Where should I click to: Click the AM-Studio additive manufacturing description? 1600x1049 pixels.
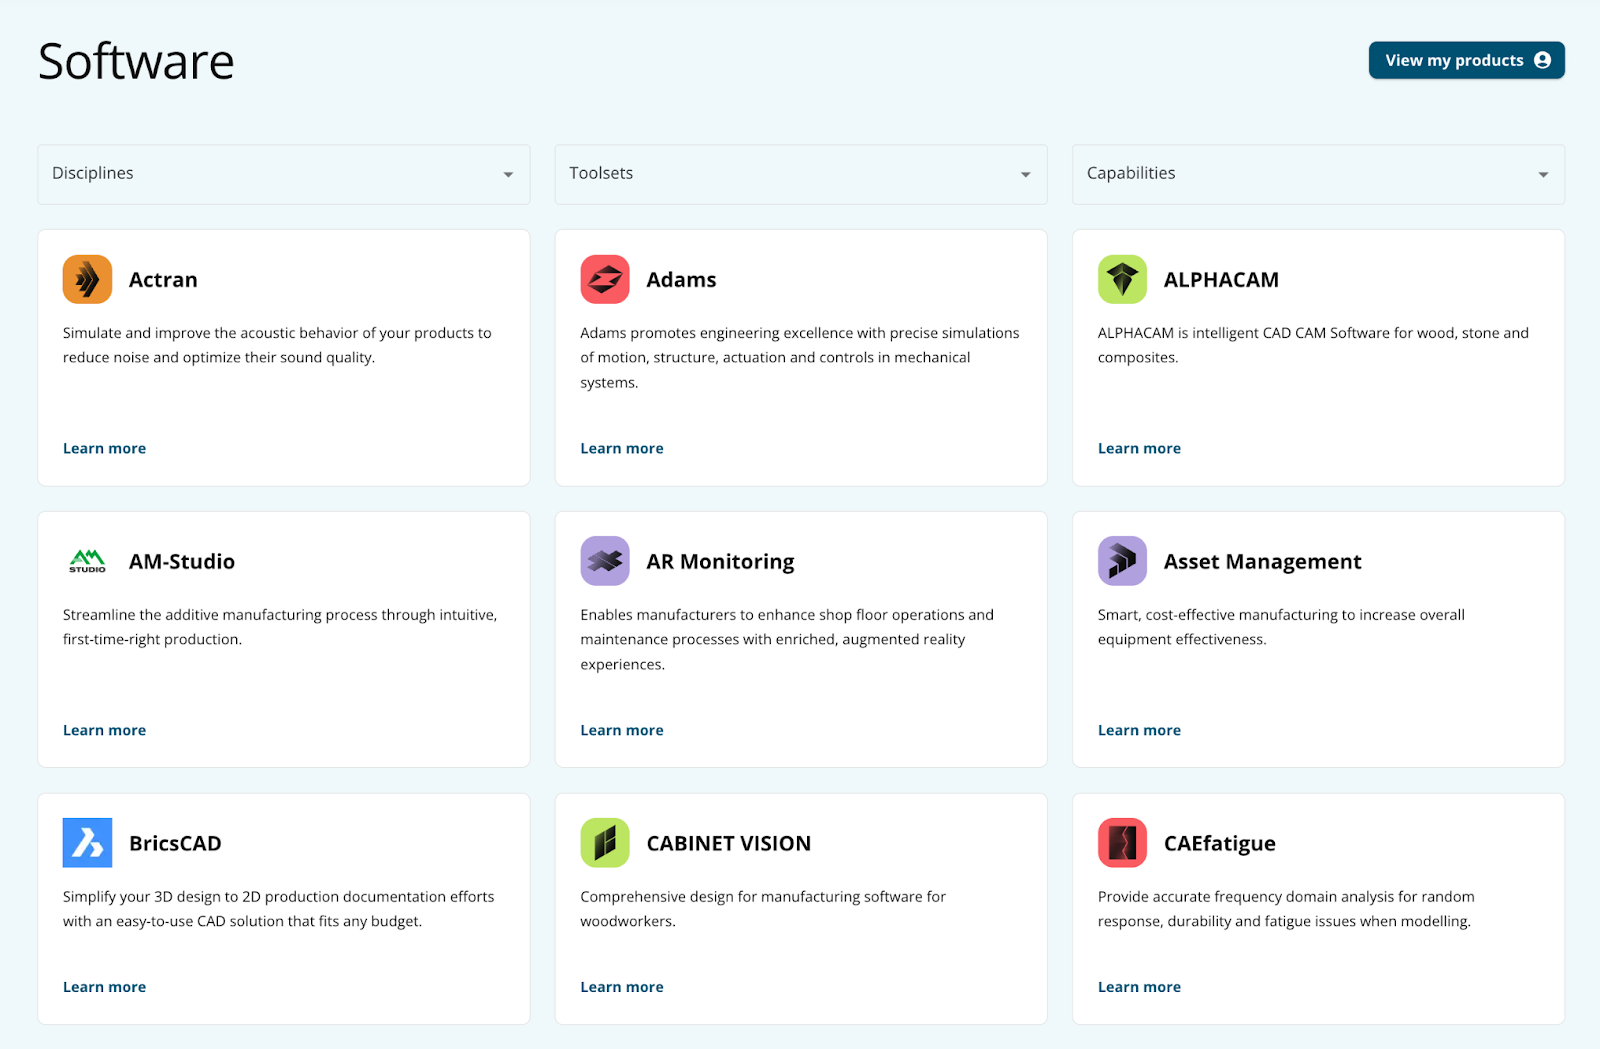[280, 627]
